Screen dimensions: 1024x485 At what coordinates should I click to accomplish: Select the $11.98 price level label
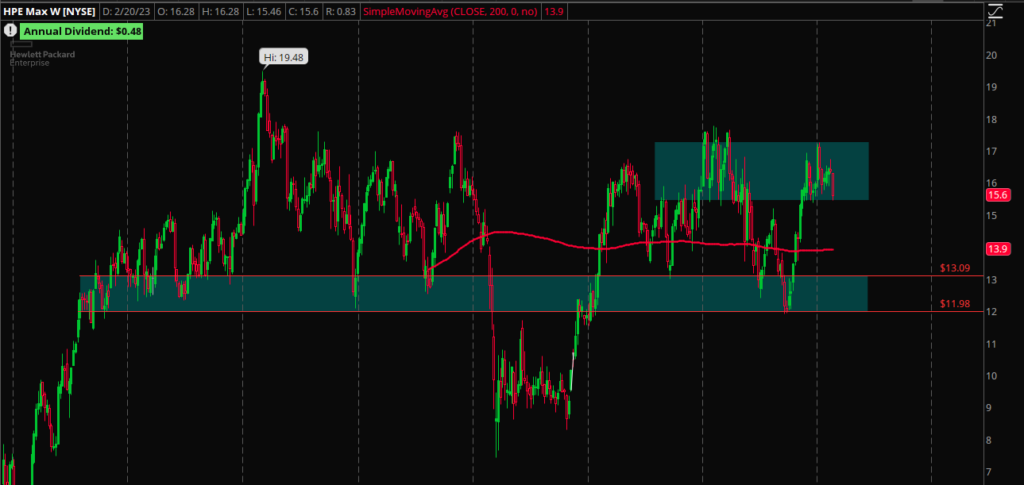click(955, 304)
